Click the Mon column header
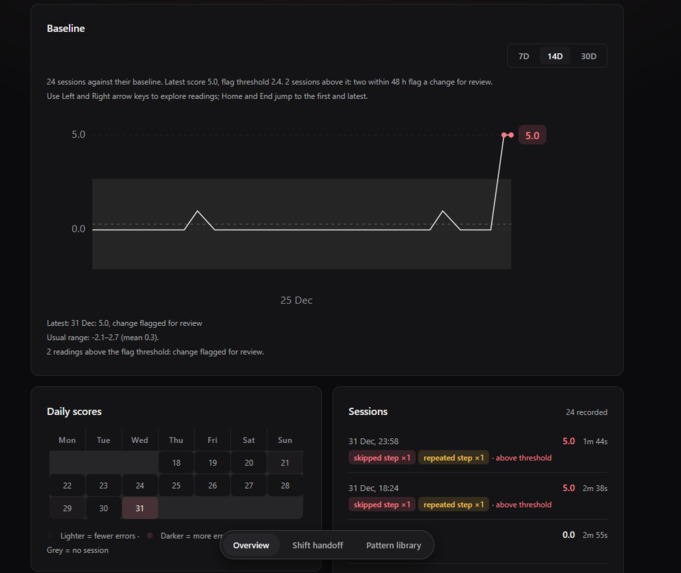 (67, 440)
